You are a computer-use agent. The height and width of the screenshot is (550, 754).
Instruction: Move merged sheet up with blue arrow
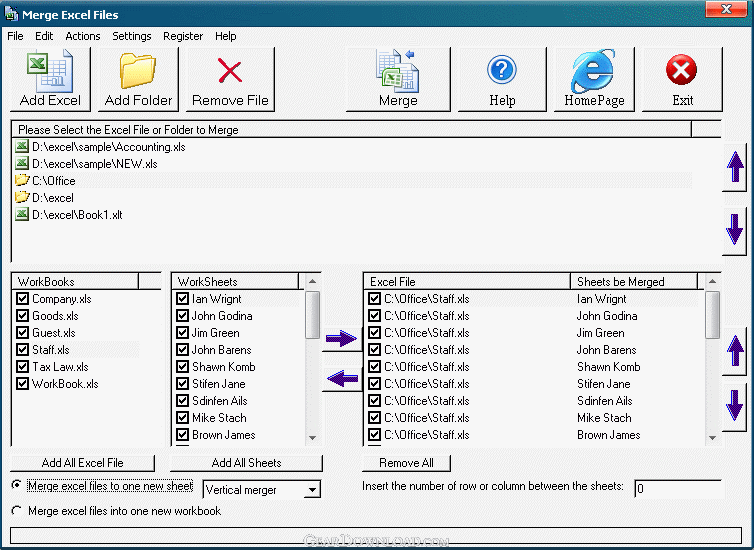[735, 351]
